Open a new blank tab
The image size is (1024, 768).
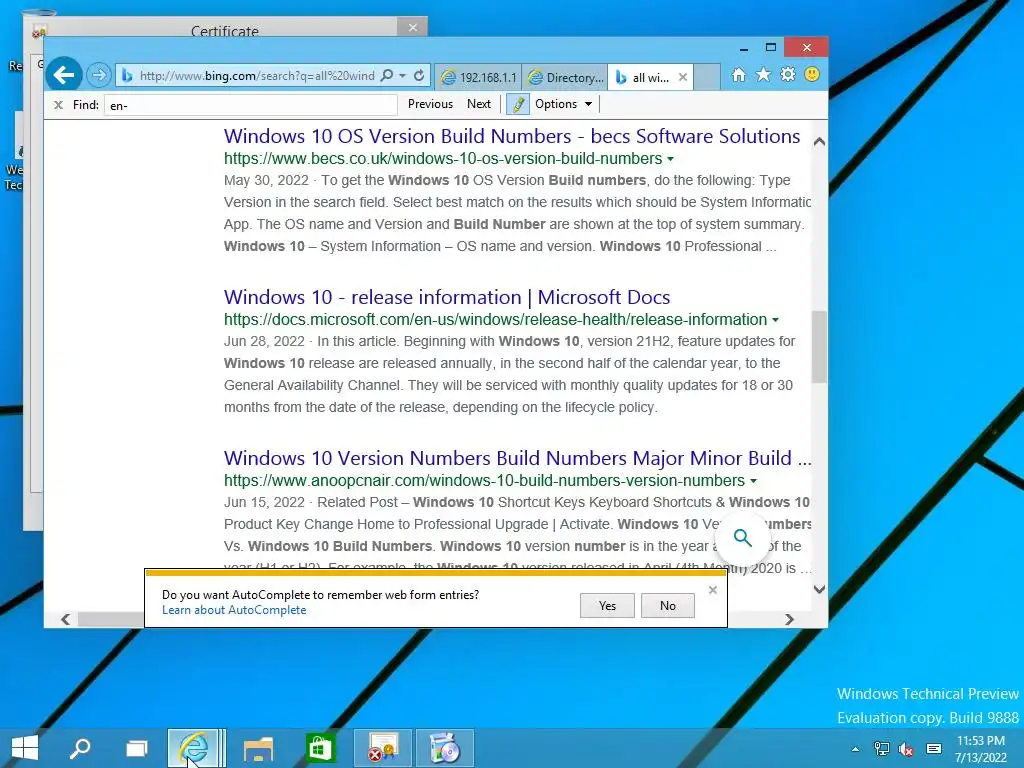(x=707, y=77)
